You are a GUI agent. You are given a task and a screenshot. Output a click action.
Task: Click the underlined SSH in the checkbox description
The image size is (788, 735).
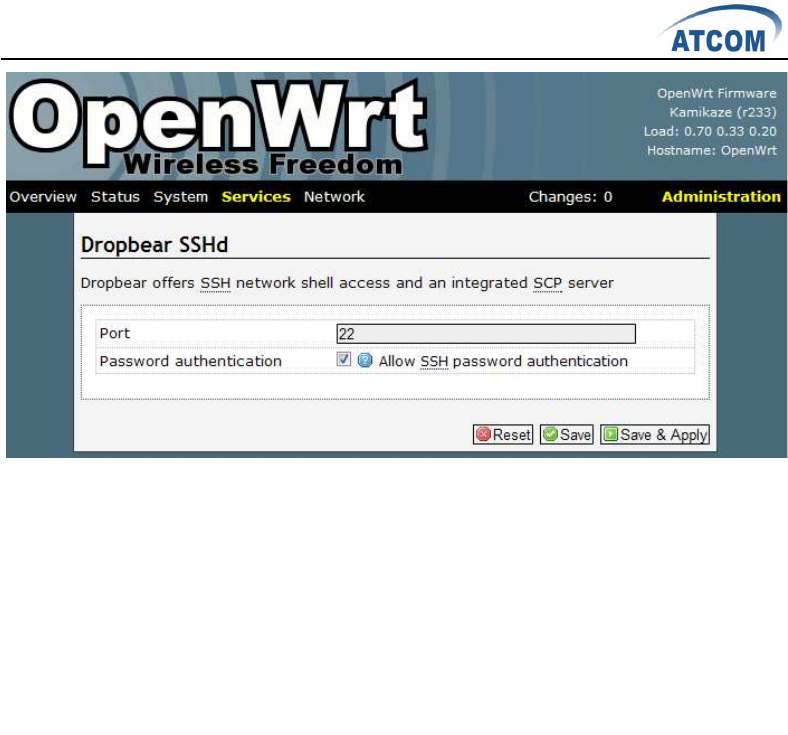434,361
